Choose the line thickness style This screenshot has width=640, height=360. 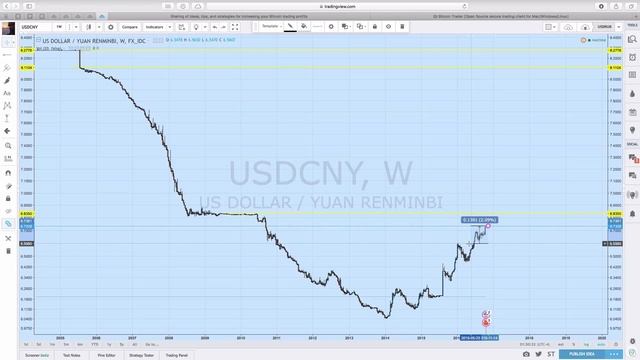click(318, 27)
